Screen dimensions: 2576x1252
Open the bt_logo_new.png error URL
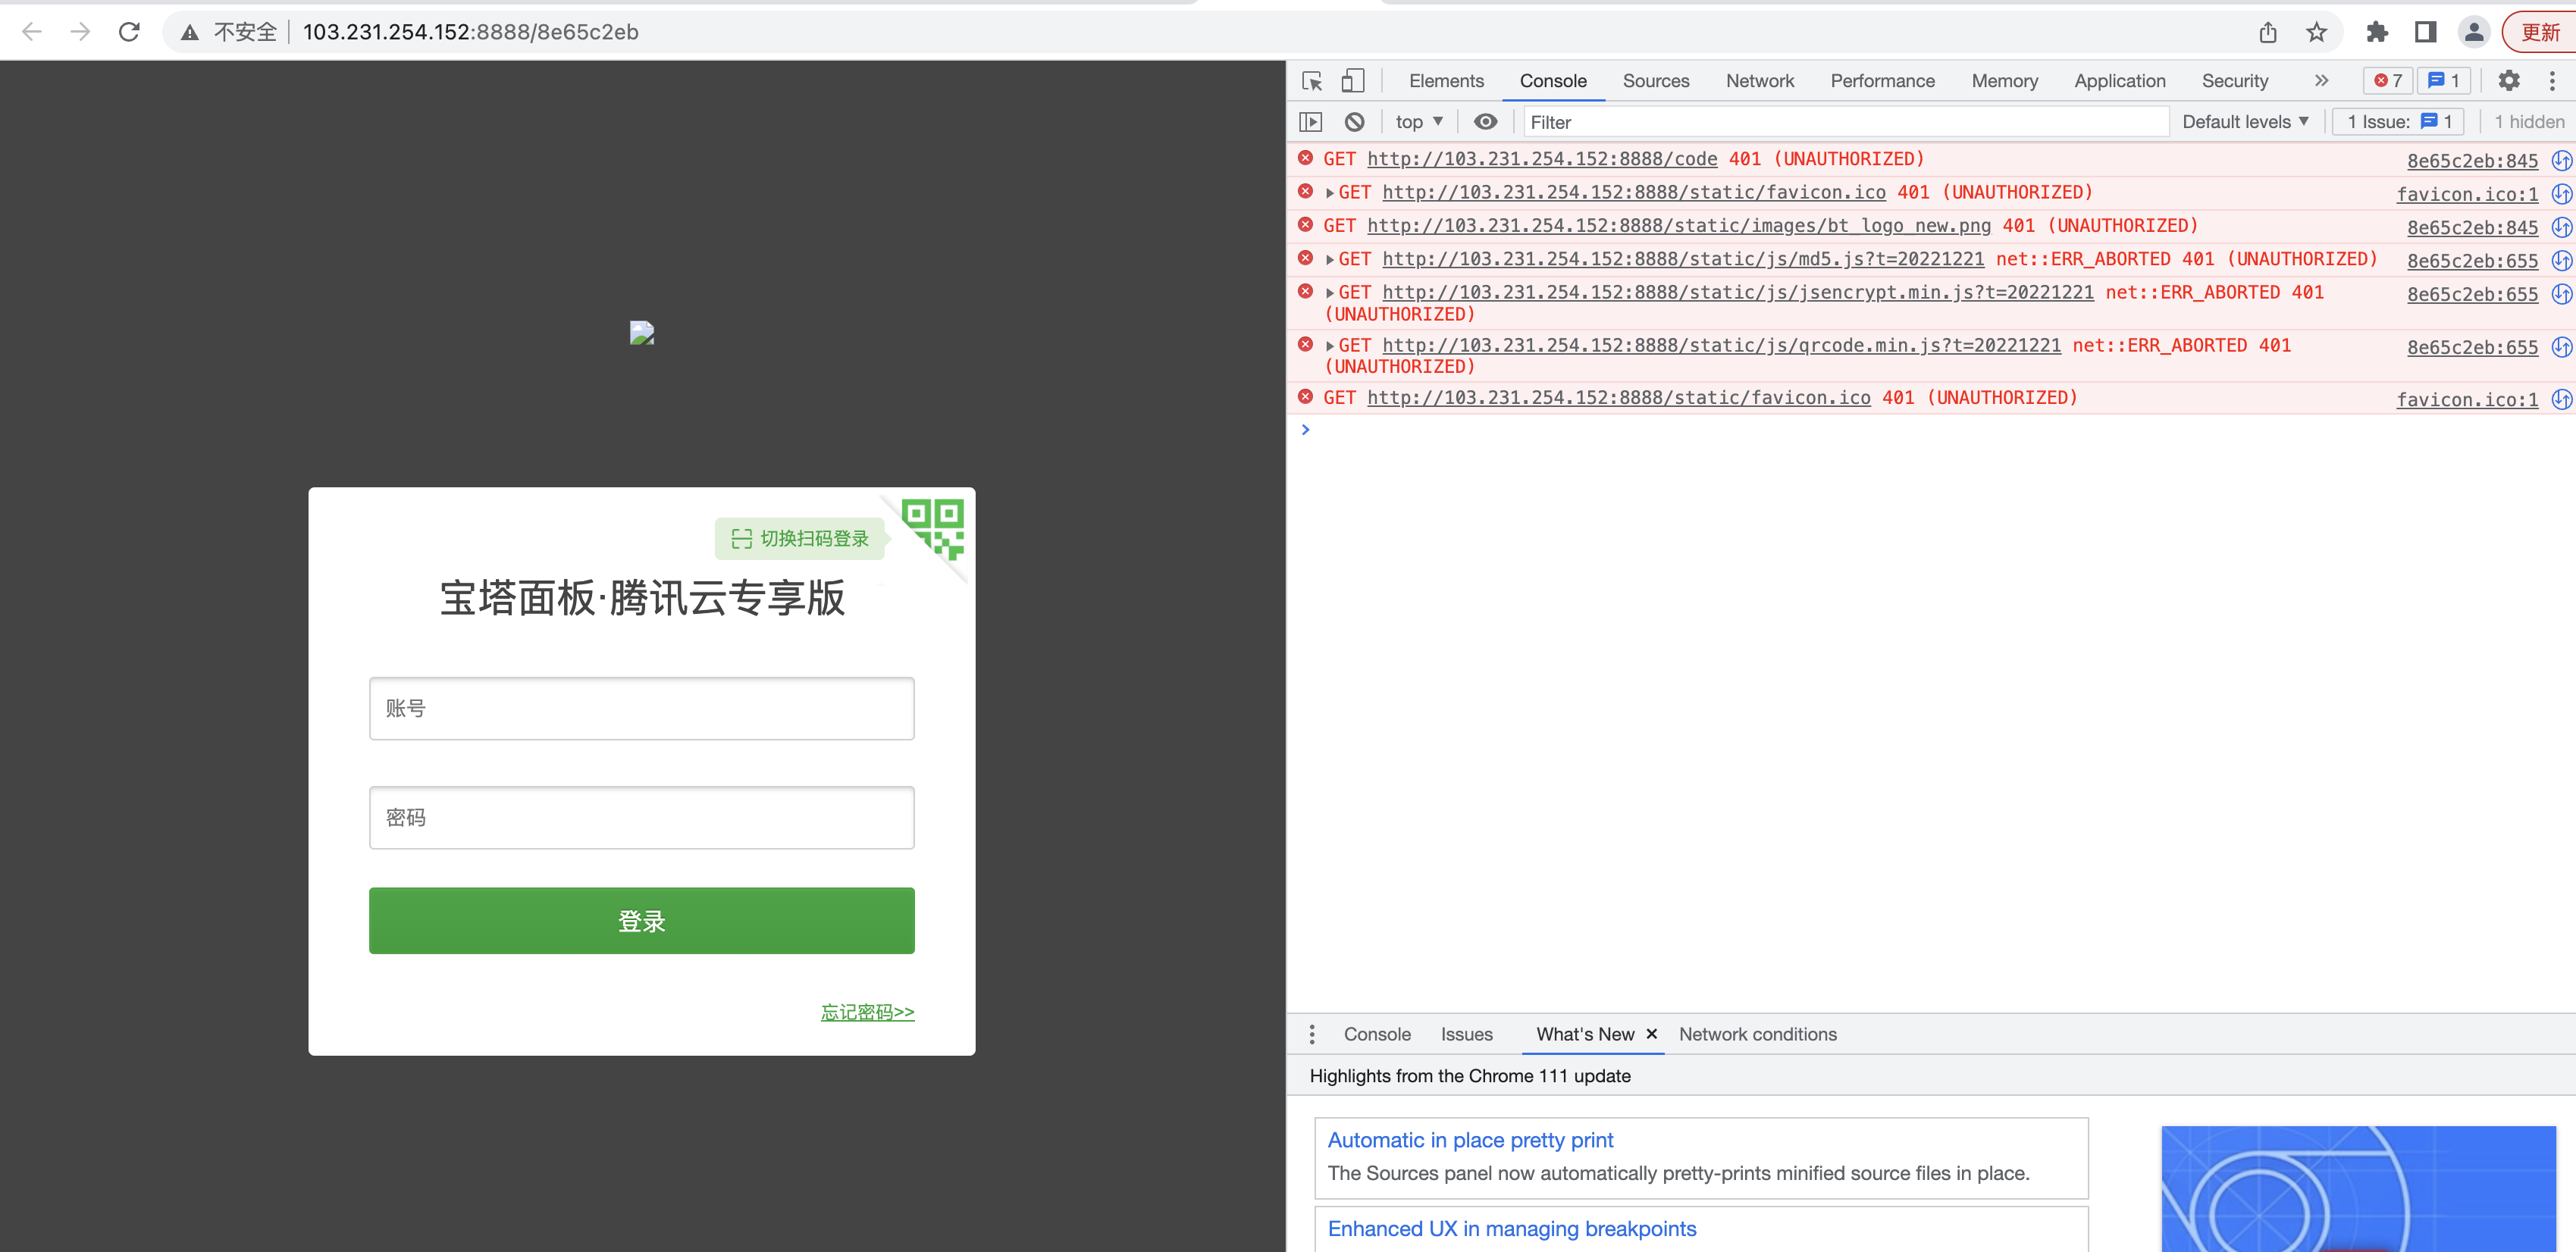click(1679, 226)
